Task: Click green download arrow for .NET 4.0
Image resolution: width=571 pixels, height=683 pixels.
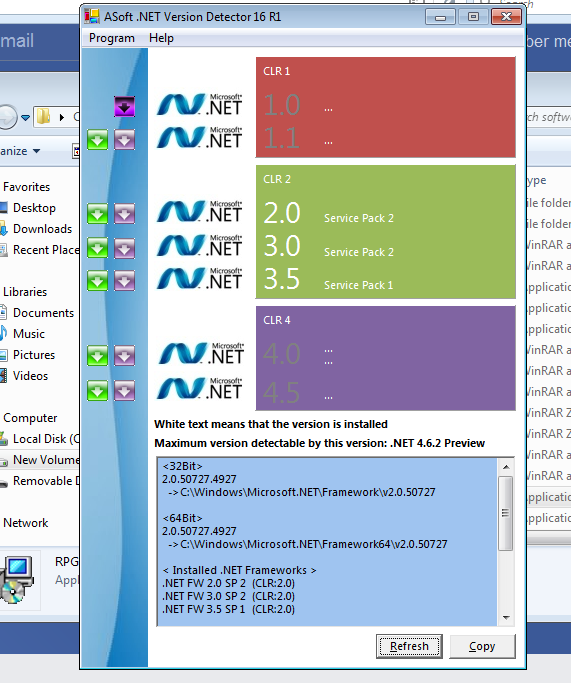Action: (98, 356)
